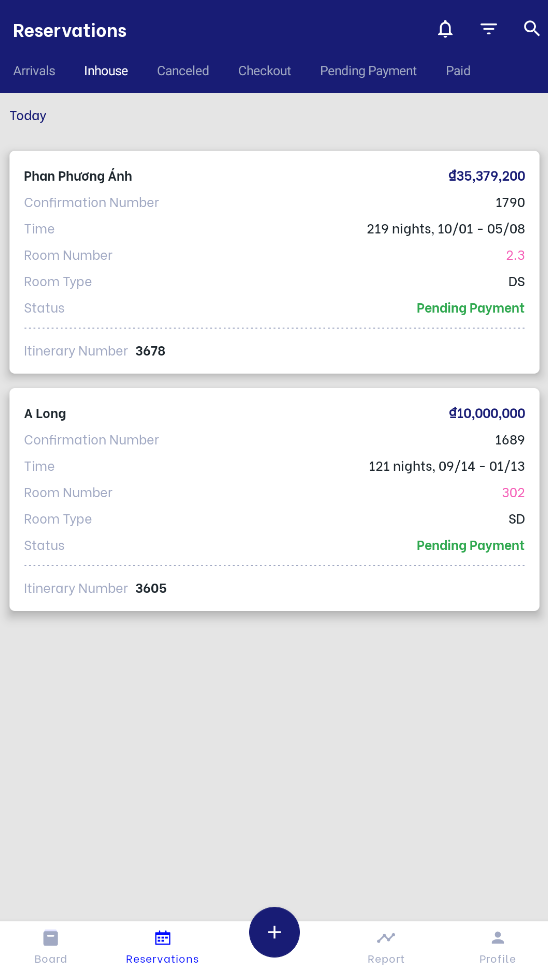Open the filter list icon
Image resolution: width=548 pixels, height=969 pixels.
pyautogui.click(x=489, y=29)
